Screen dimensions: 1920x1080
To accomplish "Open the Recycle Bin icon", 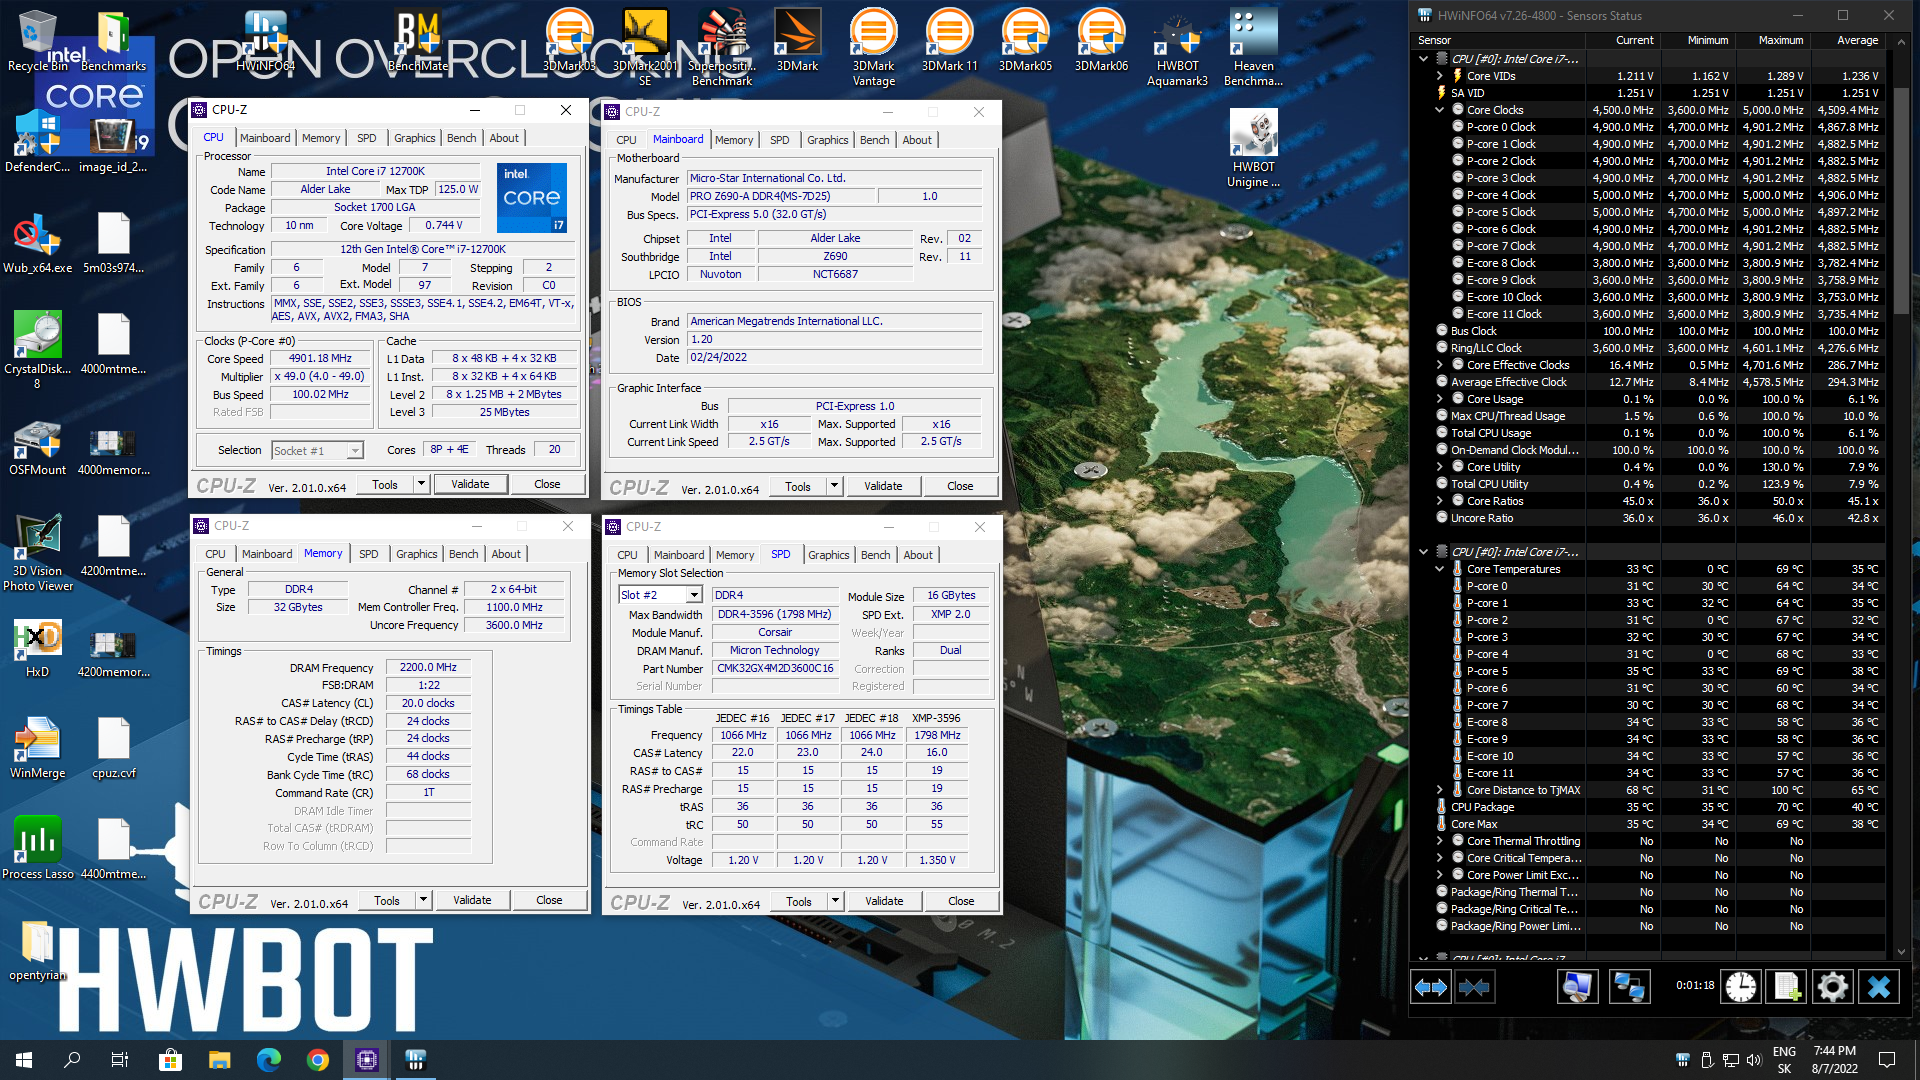I will click(37, 42).
